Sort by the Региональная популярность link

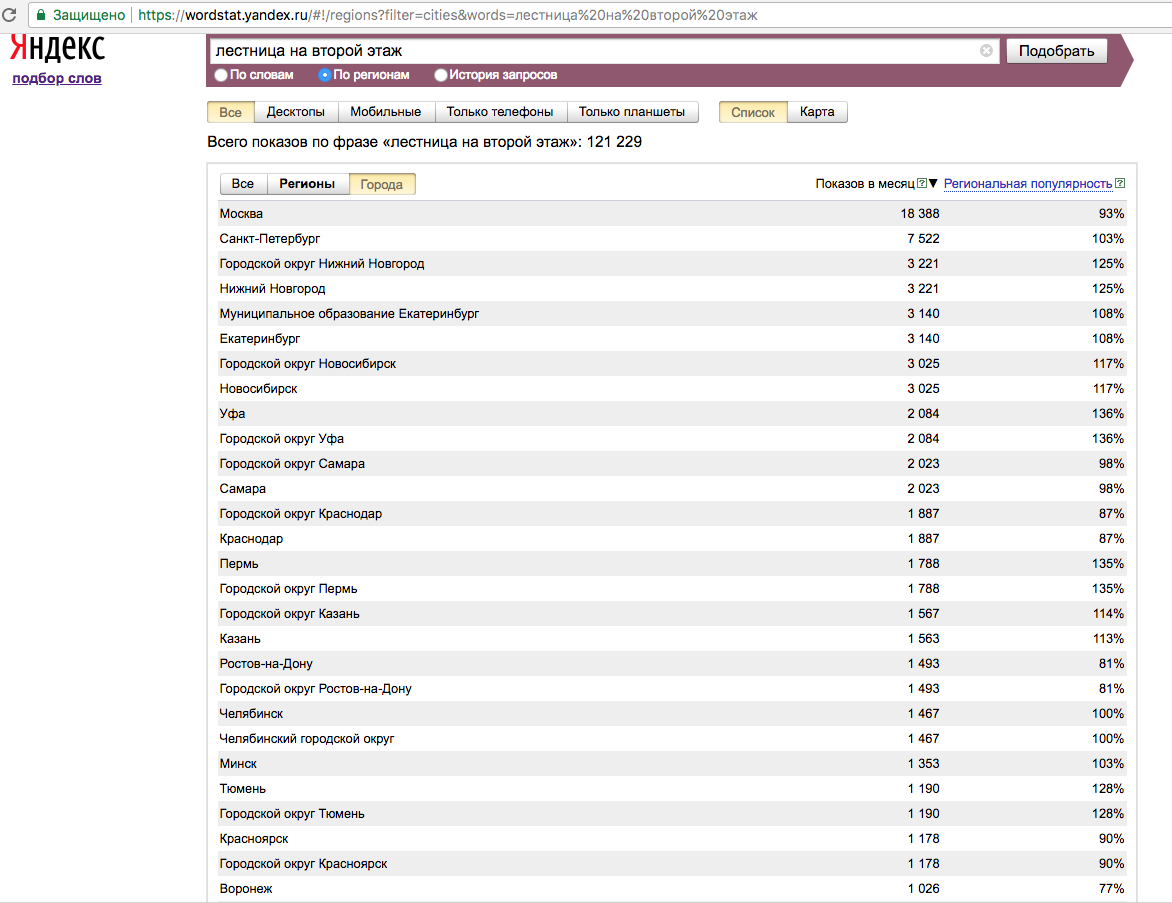click(1028, 184)
